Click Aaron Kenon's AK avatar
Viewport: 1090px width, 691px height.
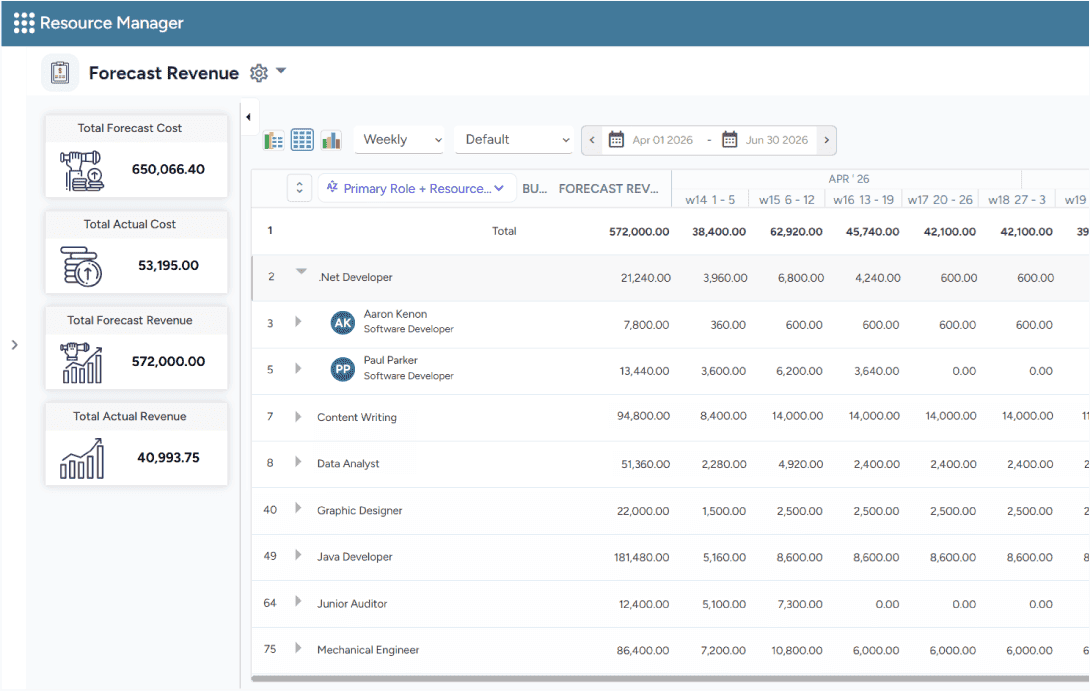[x=343, y=323]
